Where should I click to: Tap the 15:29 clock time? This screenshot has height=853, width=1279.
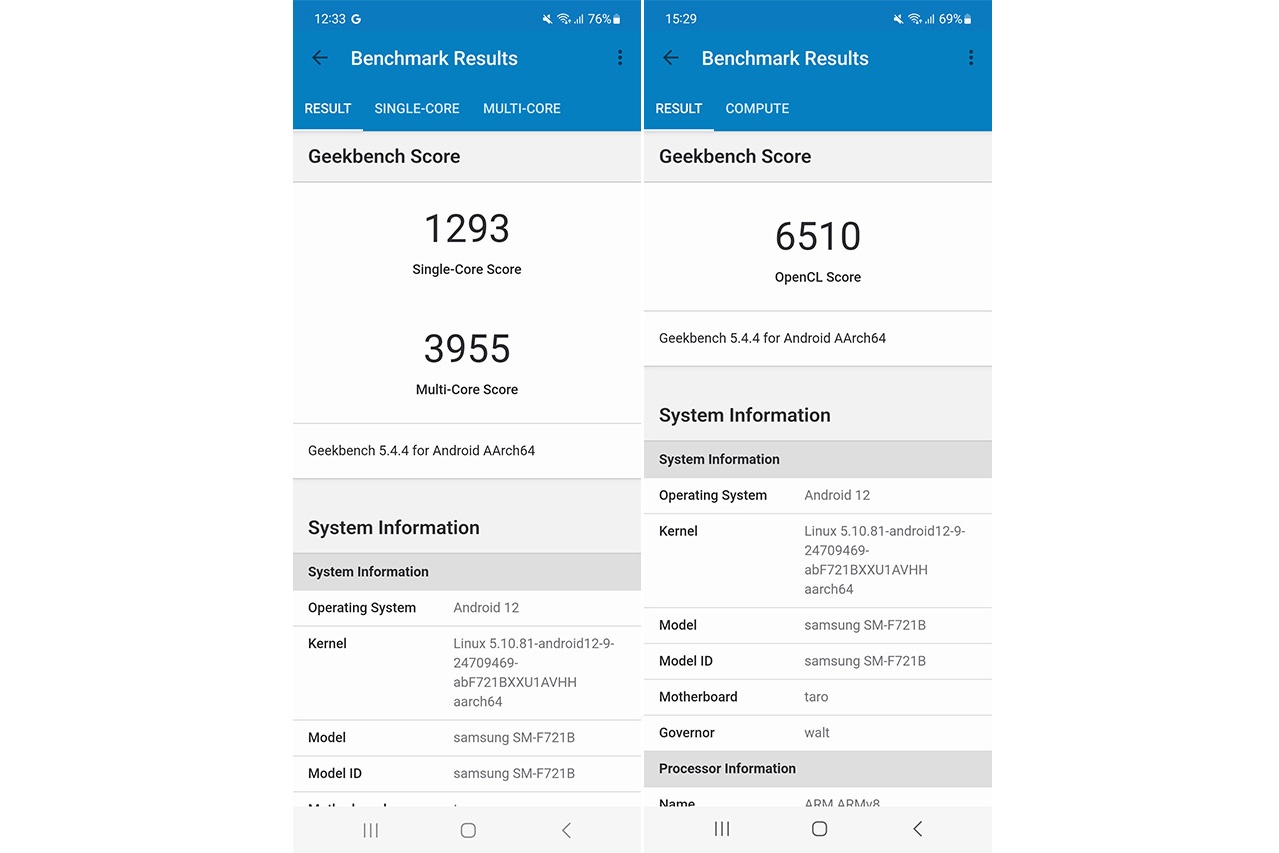680,19
